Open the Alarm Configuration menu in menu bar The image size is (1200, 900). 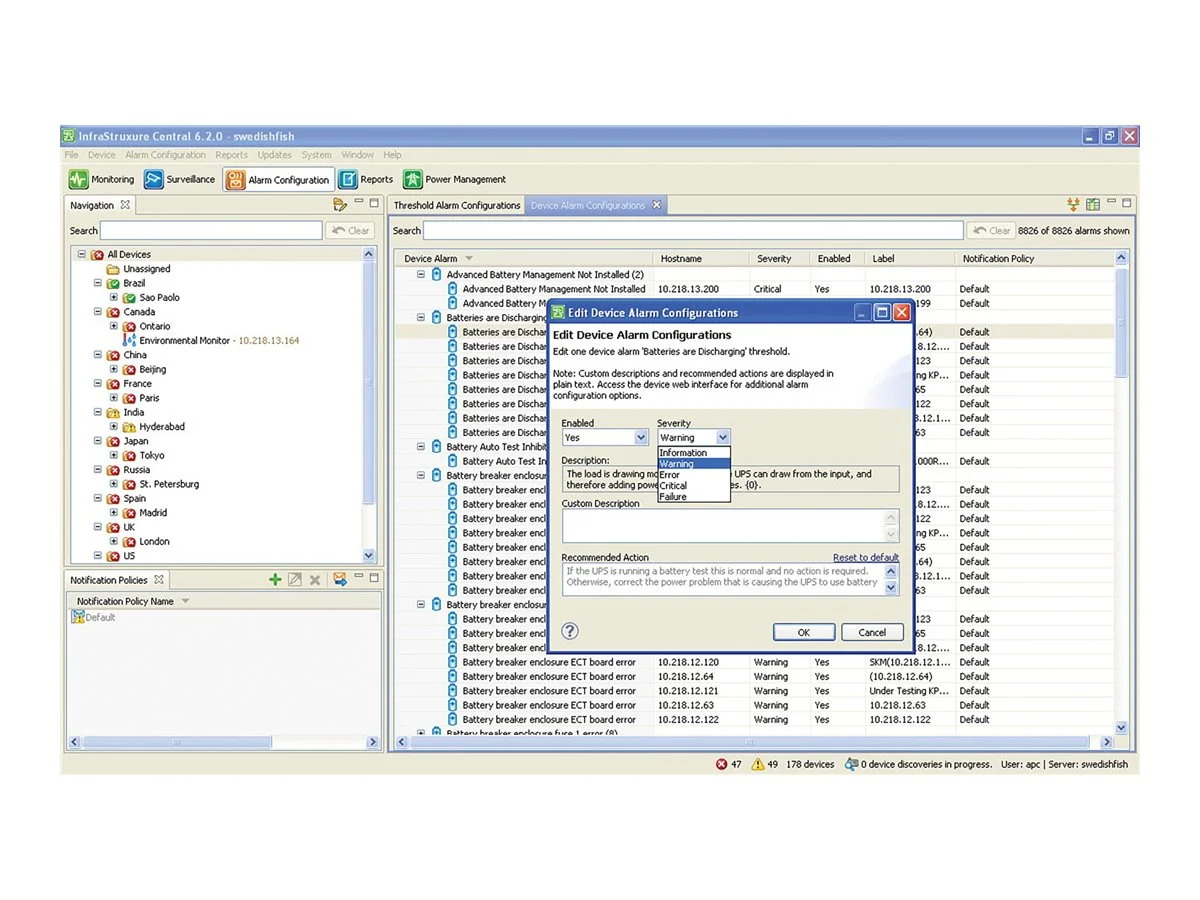tap(165, 155)
